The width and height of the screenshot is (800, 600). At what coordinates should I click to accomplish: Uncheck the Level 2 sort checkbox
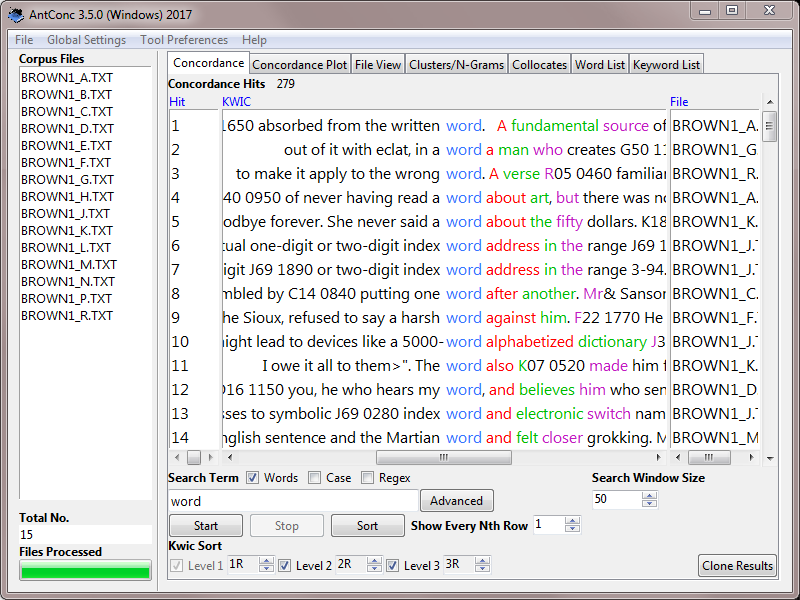pos(285,565)
